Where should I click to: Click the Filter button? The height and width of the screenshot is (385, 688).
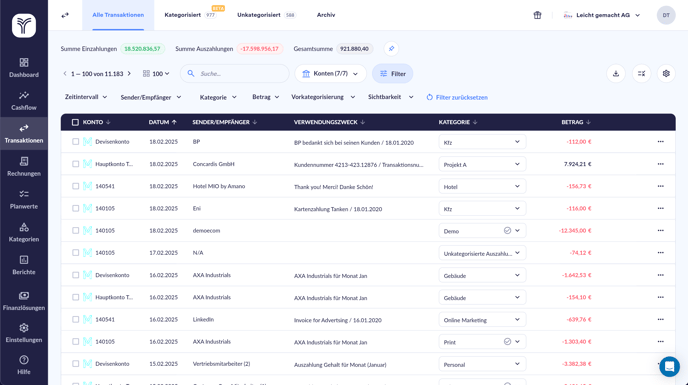pyautogui.click(x=393, y=74)
